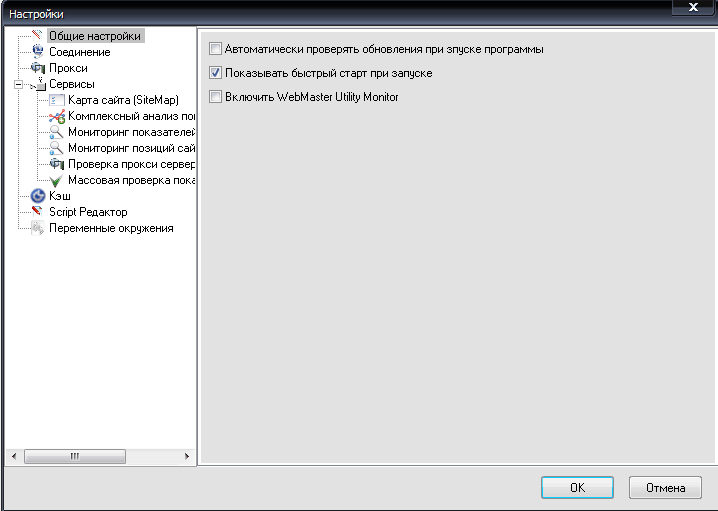718x511 pixels.
Task: Enable WebMaster Utility Monitor checkbox
Action: pos(215,97)
